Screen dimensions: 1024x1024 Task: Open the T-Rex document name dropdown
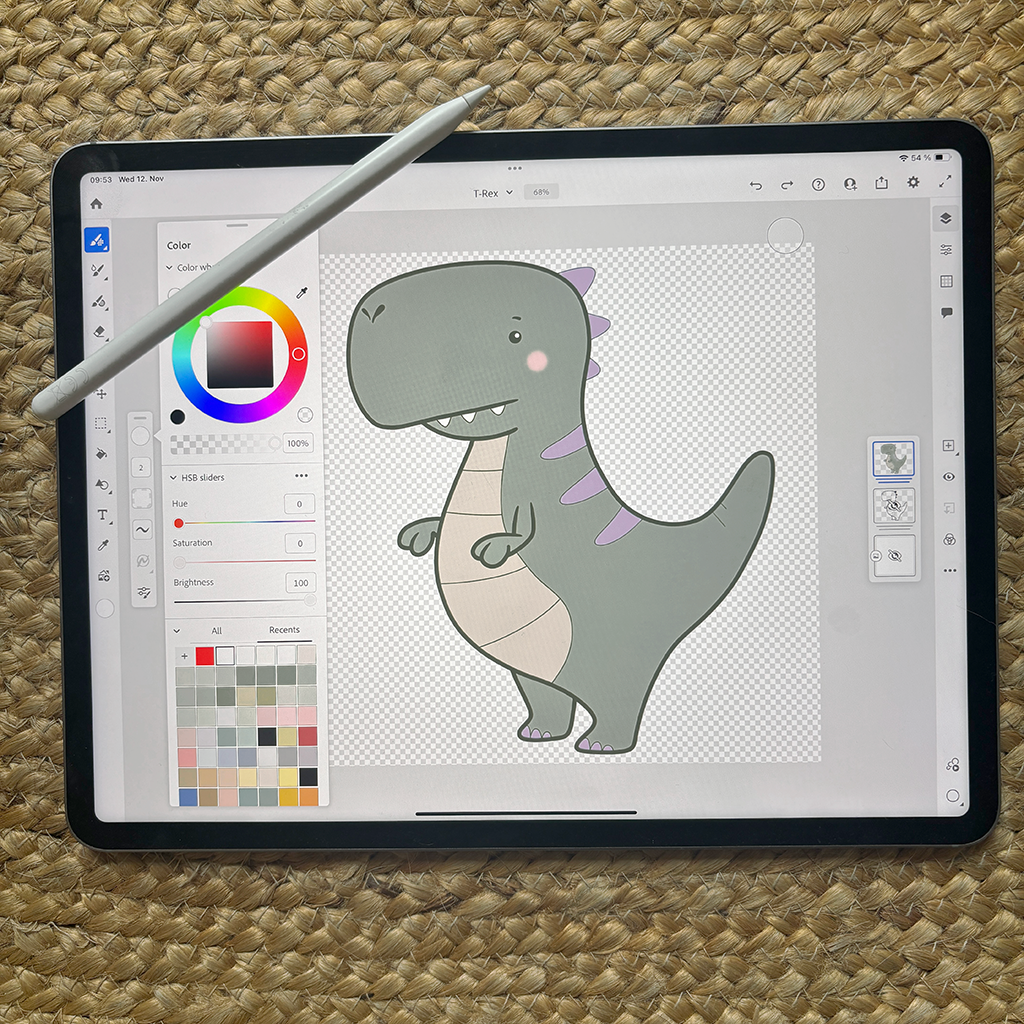point(493,192)
